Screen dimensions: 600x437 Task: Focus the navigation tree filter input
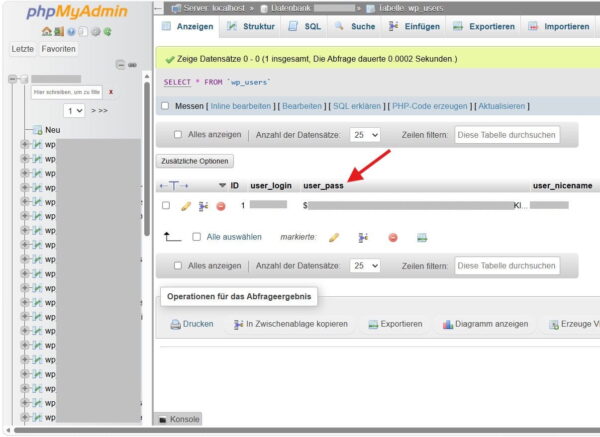pyautogui.click(x=67, y=92)
